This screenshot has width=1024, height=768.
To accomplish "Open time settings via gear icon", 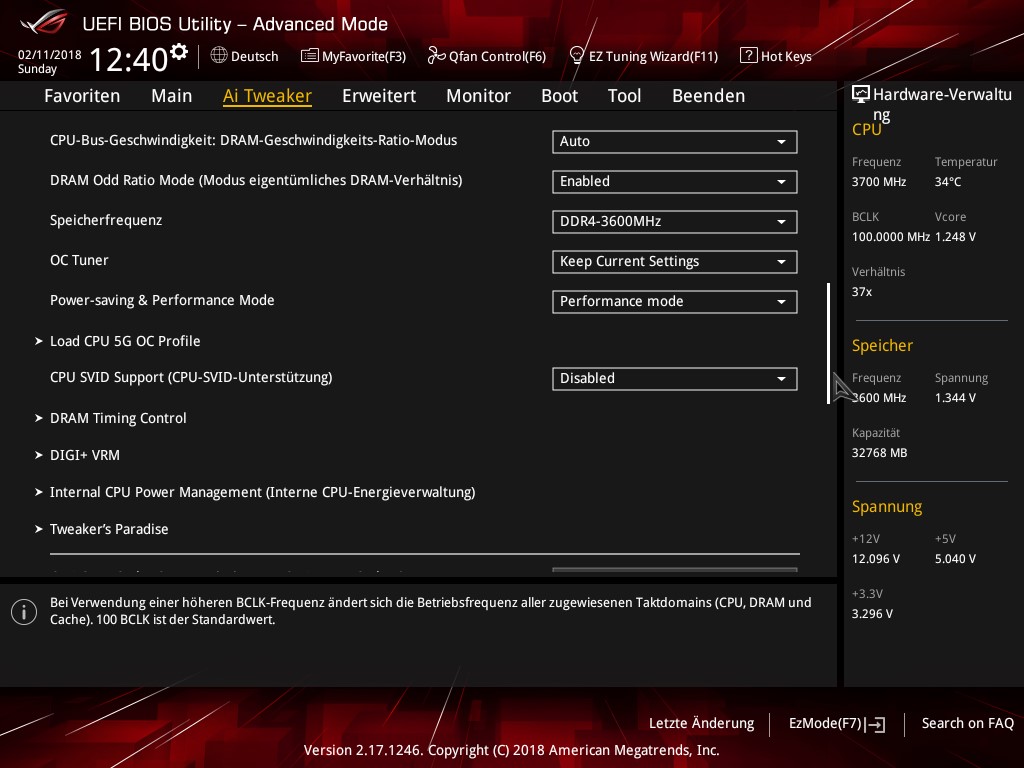I will pos(178,51).
